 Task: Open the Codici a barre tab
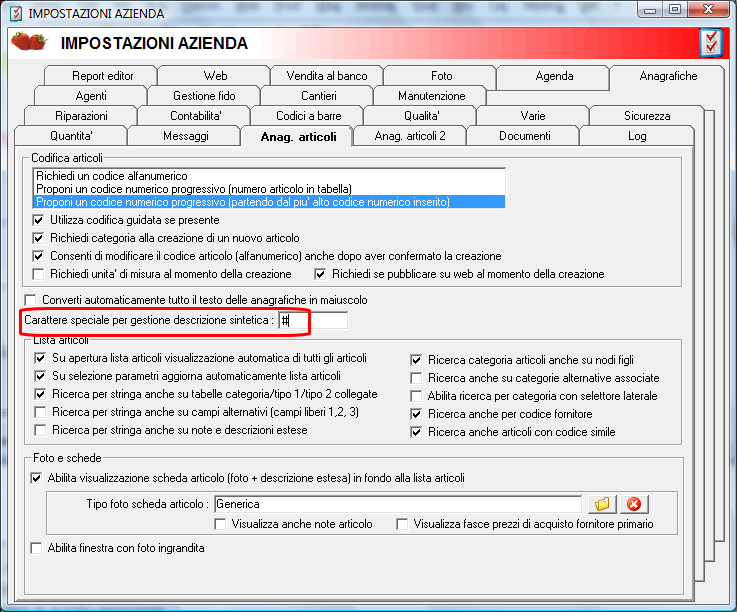click(x=308, y=116)
